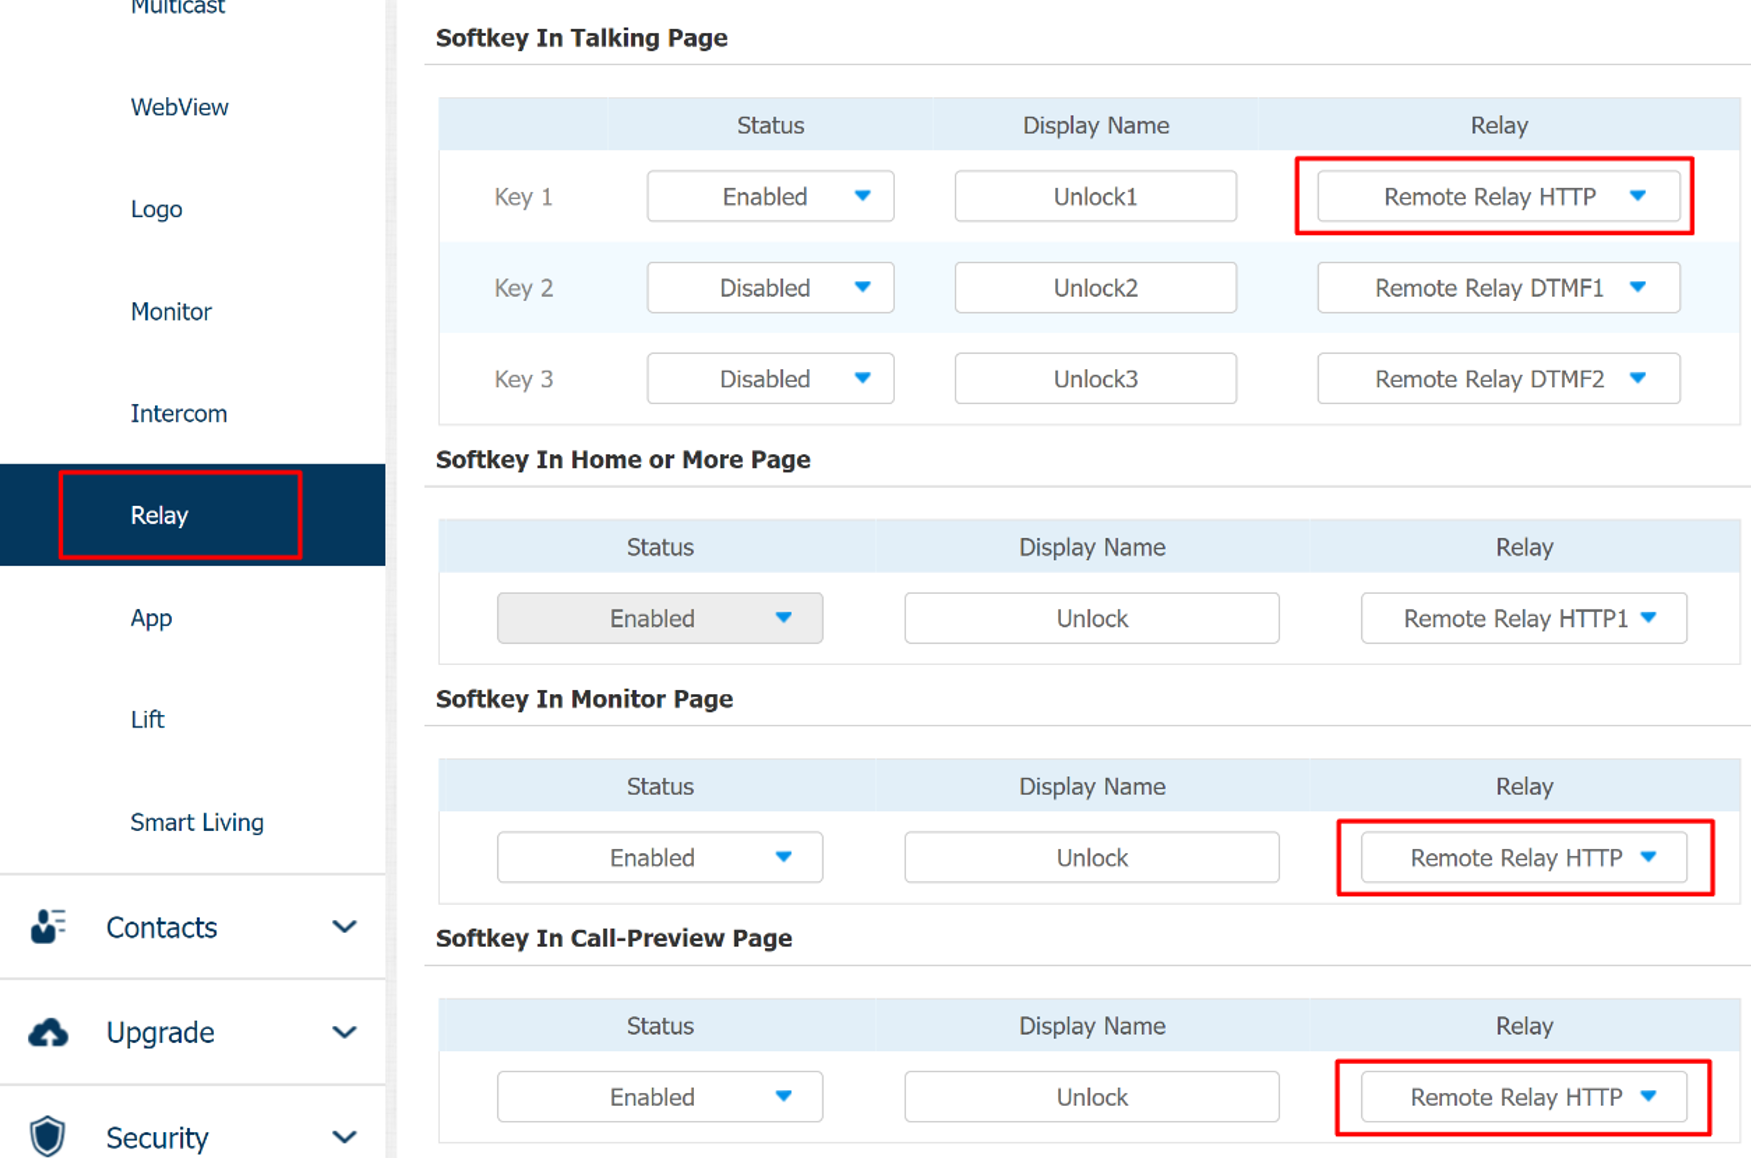
Task: Click the Security shield icon
Action: (x=46, y=1135)
